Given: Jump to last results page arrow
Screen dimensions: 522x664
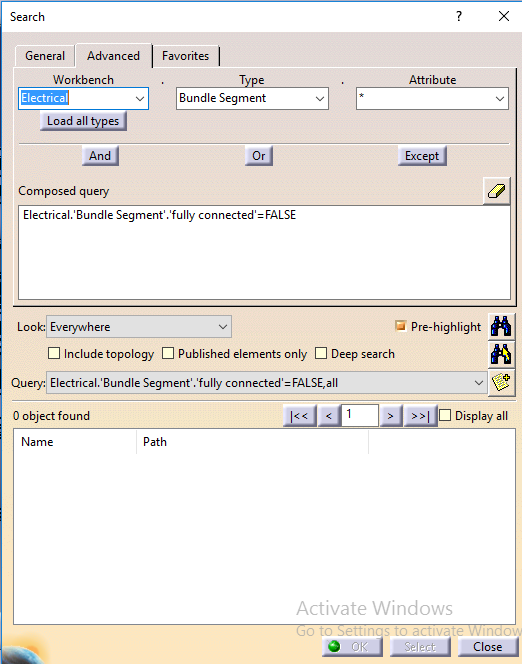Looking at the screenshot, I should click(420, 416).
